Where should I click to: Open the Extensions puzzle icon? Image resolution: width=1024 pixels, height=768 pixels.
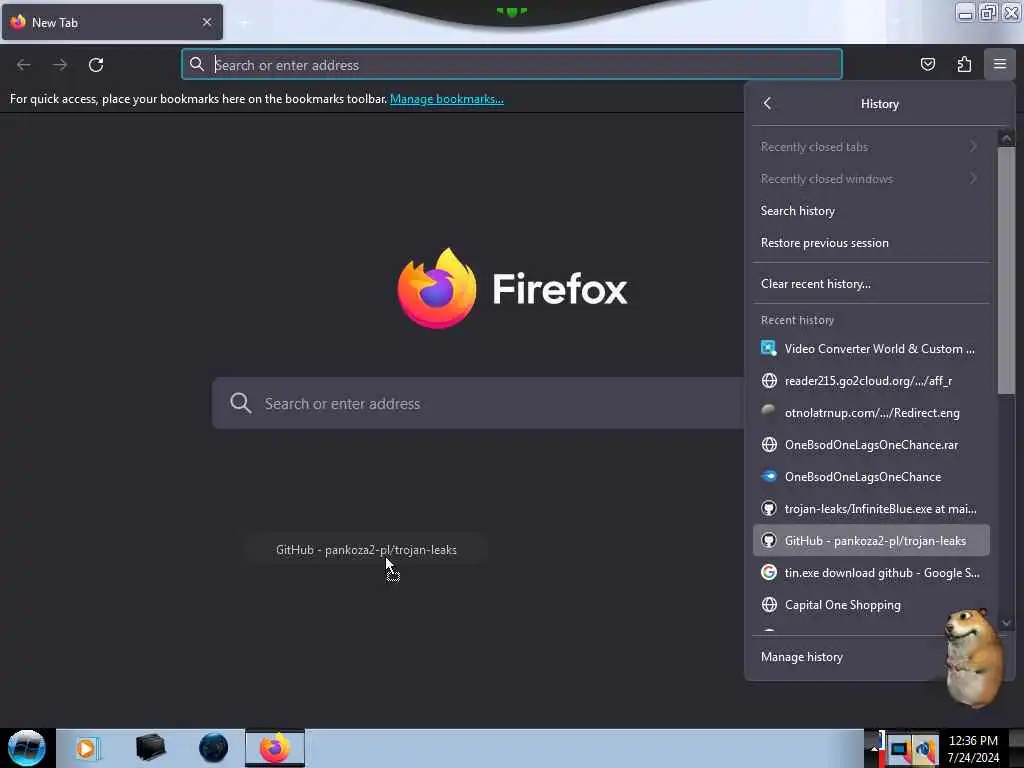[964, 64]
